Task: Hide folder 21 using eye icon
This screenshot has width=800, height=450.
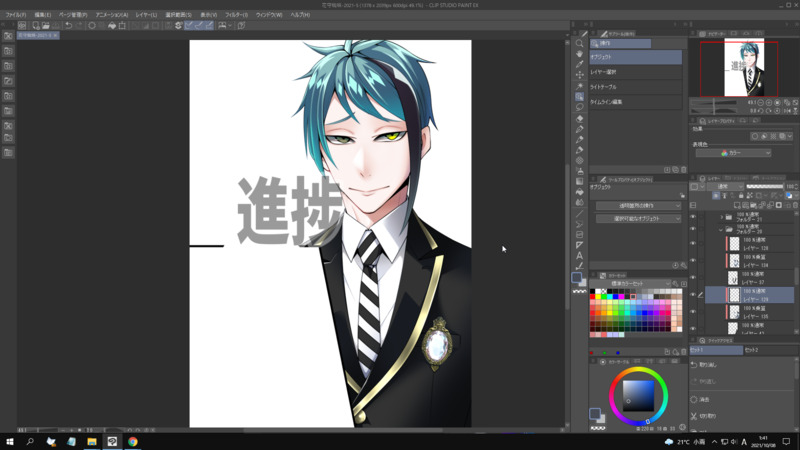Action: [693, 217]
